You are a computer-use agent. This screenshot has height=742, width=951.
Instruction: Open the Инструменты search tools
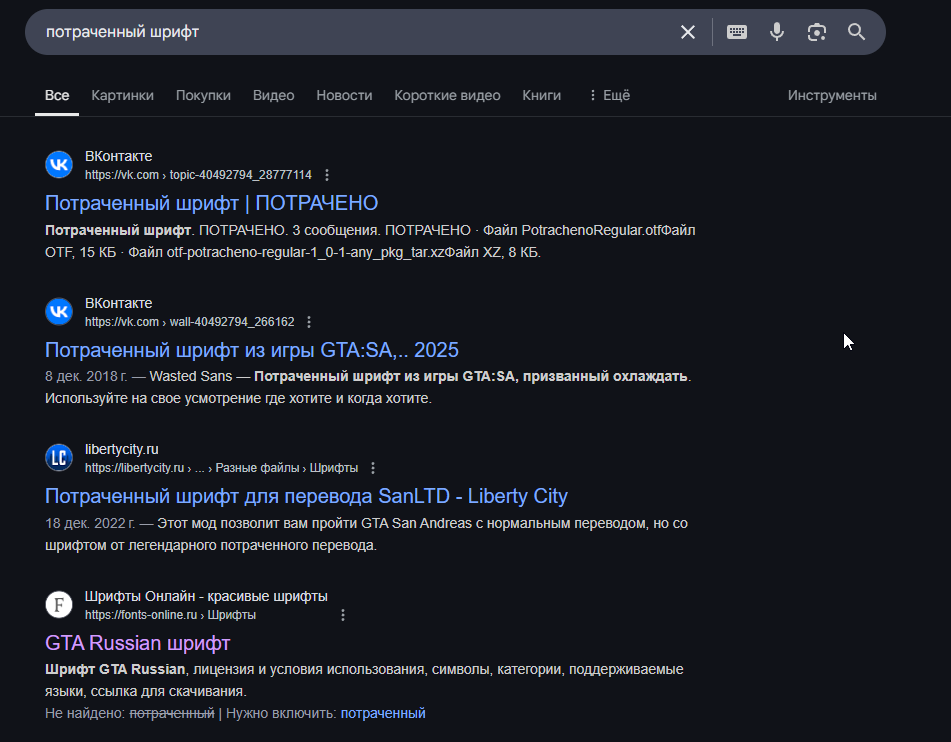(x=832, y=96)
